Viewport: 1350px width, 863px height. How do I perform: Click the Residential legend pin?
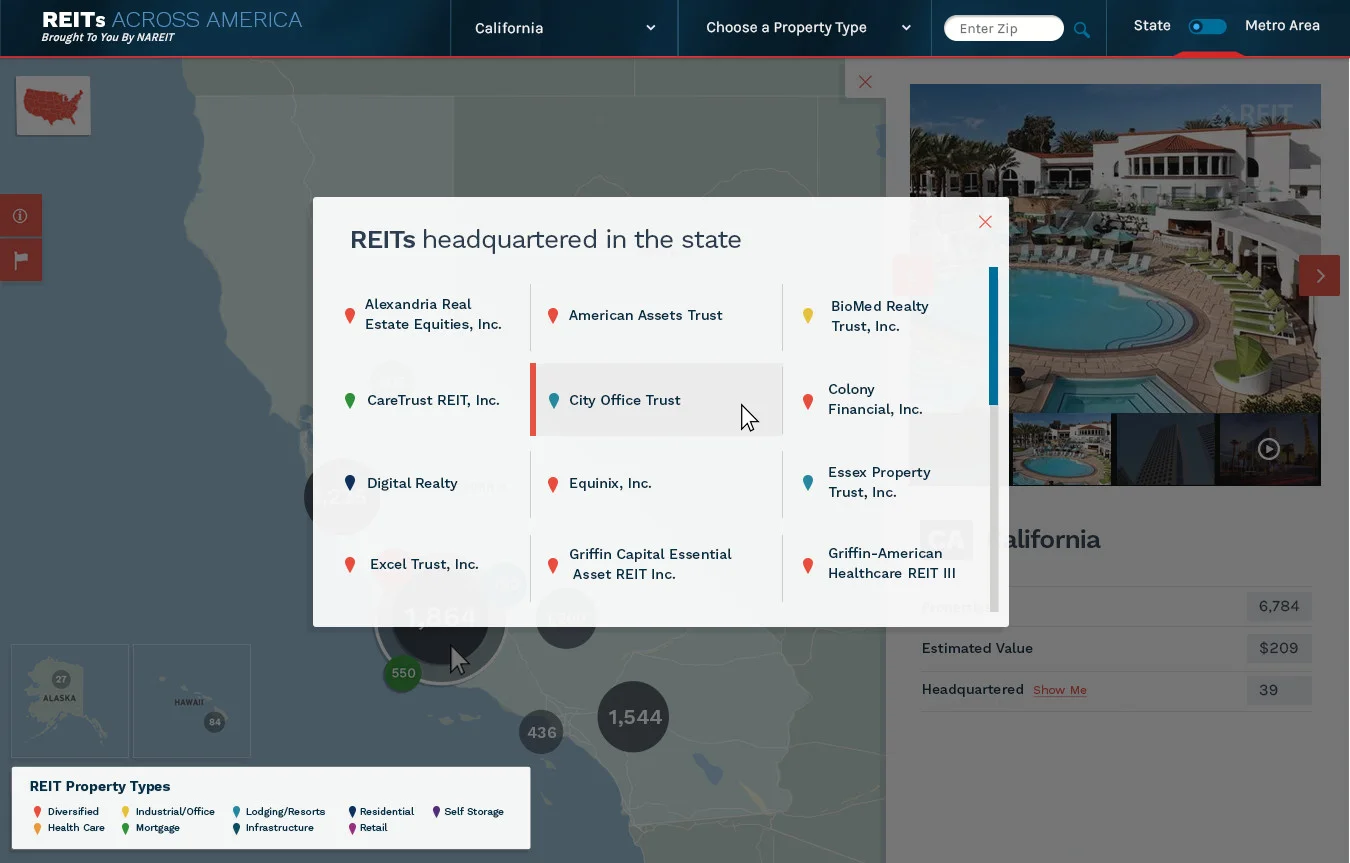point(352,812)
